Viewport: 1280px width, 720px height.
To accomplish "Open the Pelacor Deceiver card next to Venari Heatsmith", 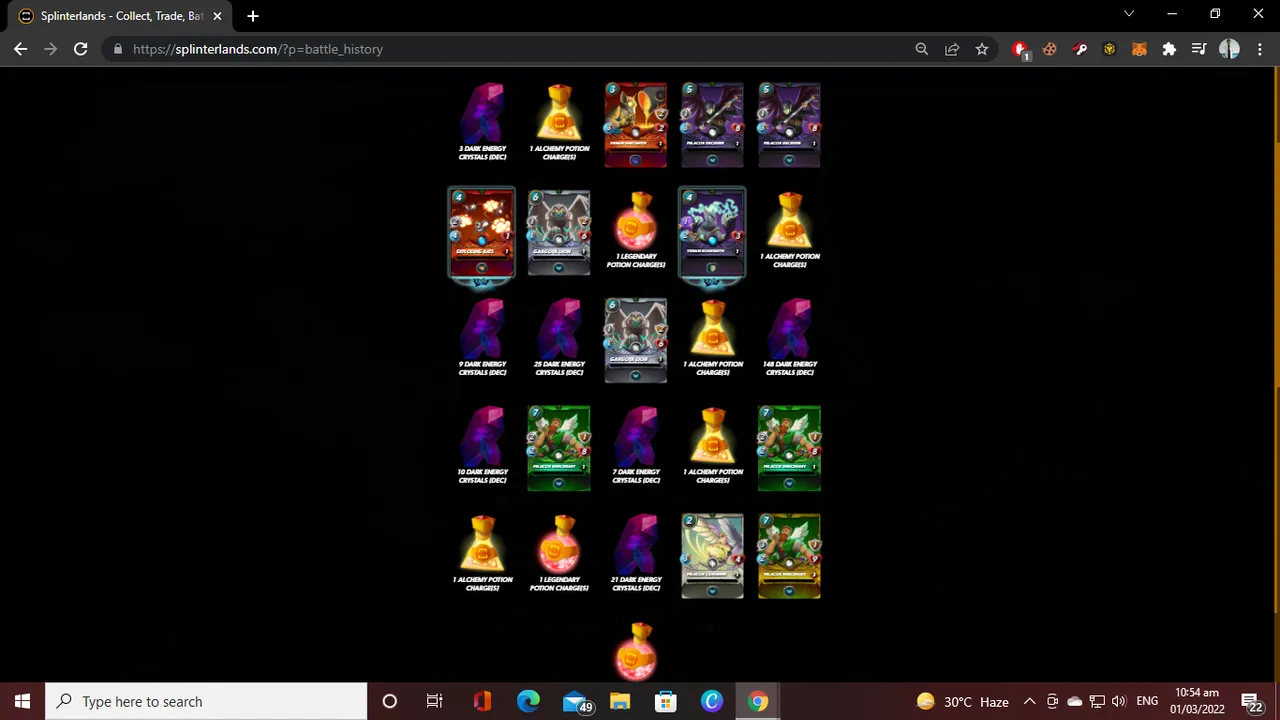I will tap(713, 125).
